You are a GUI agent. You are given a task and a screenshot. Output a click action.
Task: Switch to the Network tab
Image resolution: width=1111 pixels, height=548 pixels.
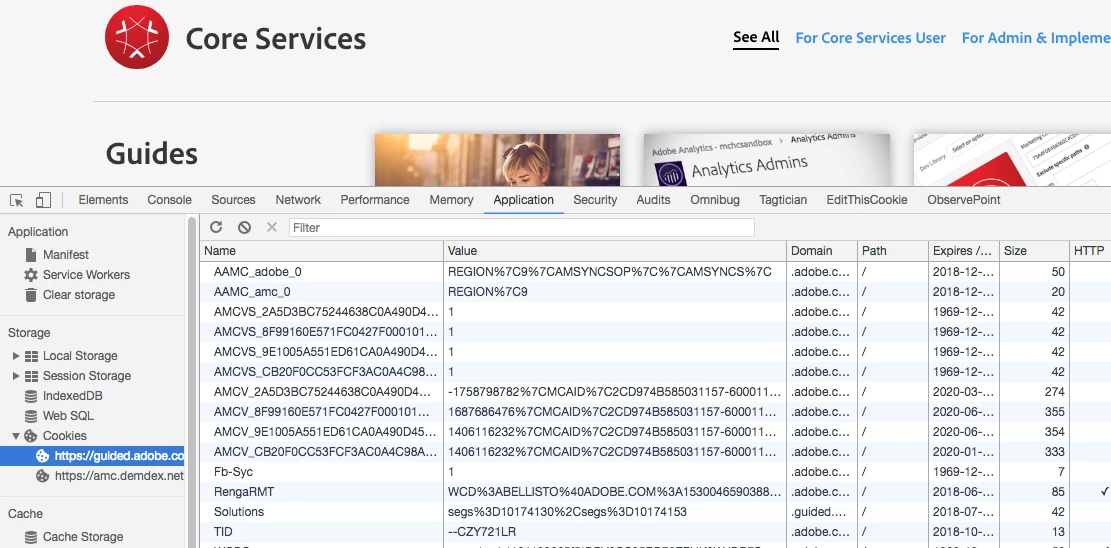pos(298,200)
